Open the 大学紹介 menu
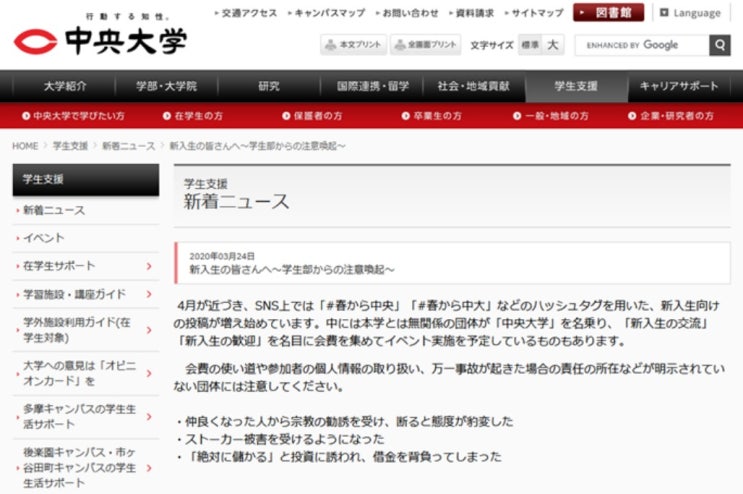The height and width of the screenshot is (494, 743). pyautogui.click(x=65, y=86)
